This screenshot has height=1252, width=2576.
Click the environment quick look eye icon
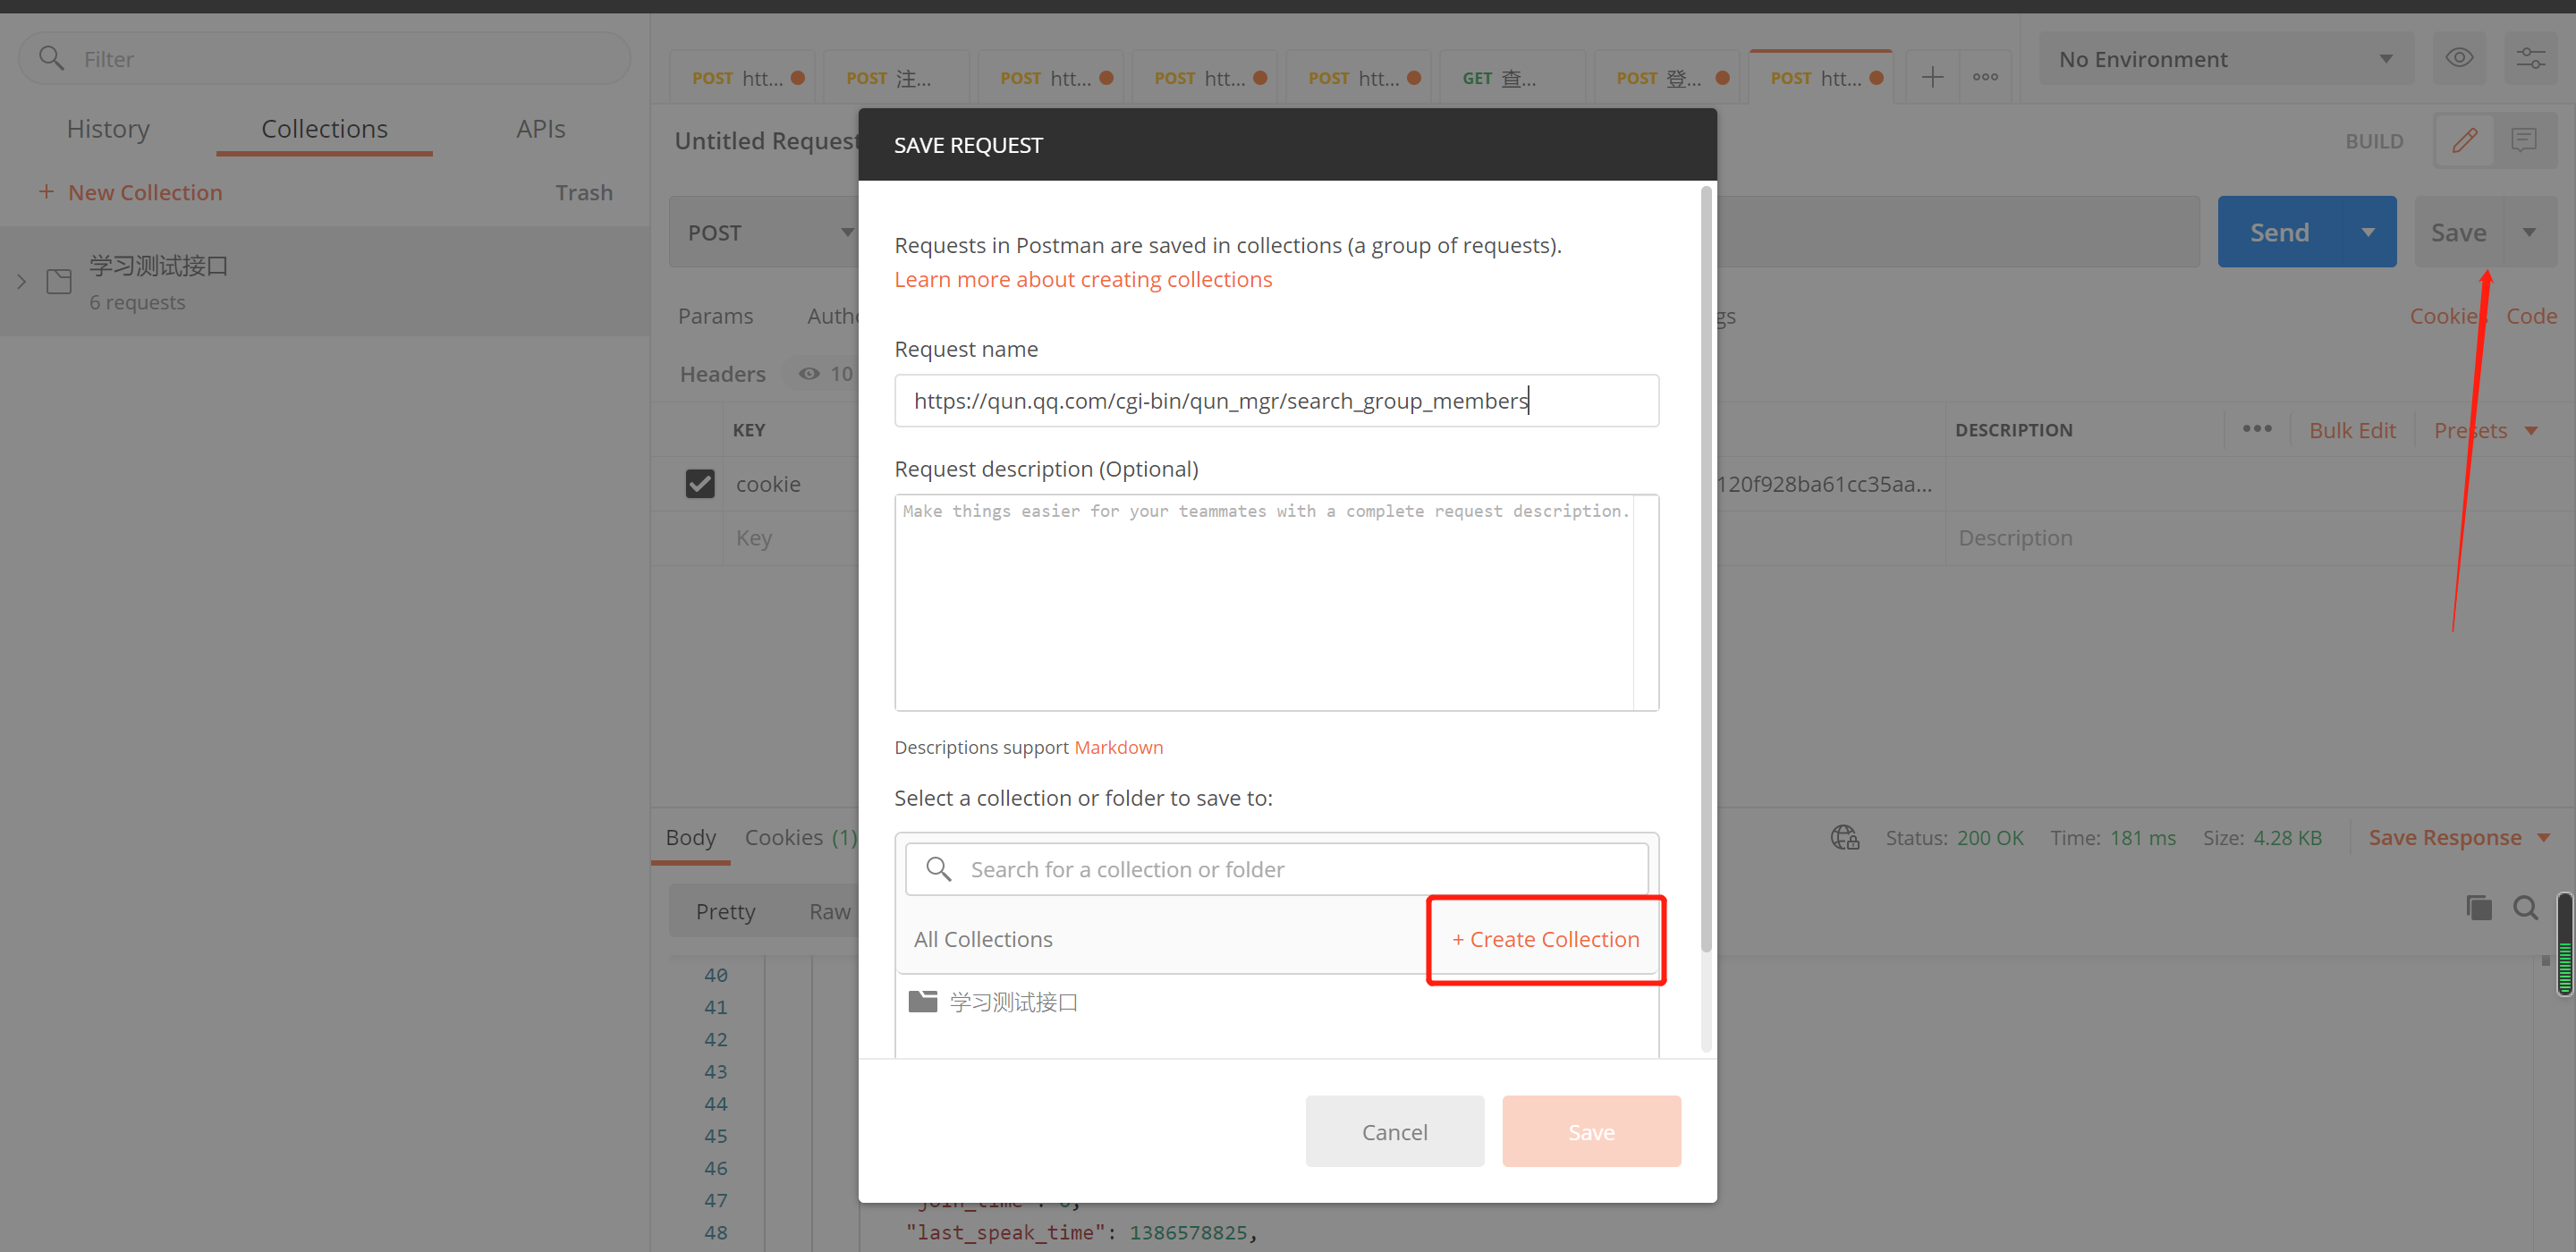2459,58
